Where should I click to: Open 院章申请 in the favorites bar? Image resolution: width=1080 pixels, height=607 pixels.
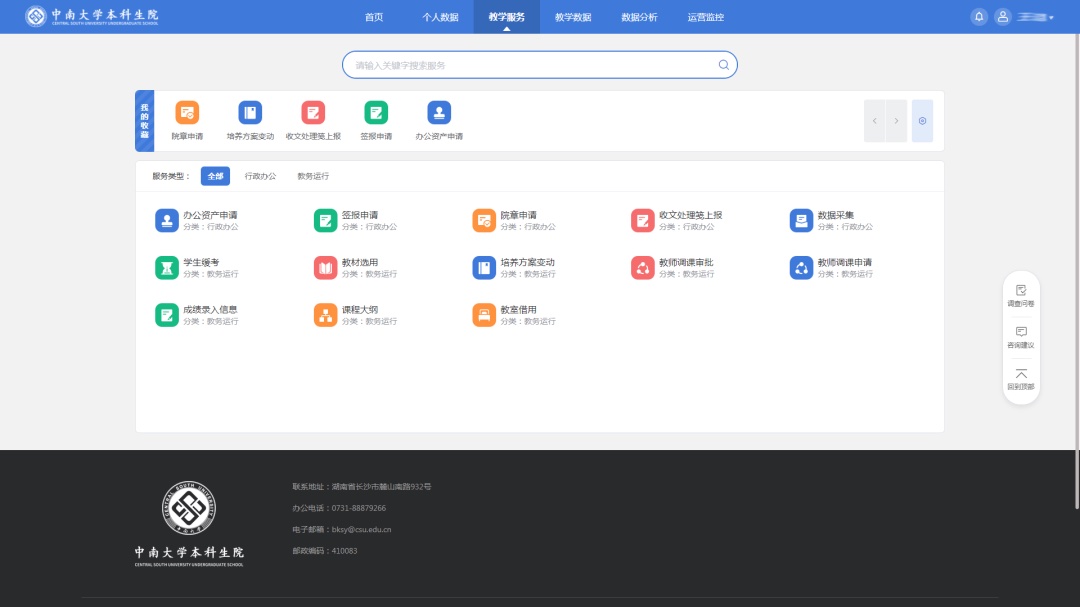(x=187, y=113)
